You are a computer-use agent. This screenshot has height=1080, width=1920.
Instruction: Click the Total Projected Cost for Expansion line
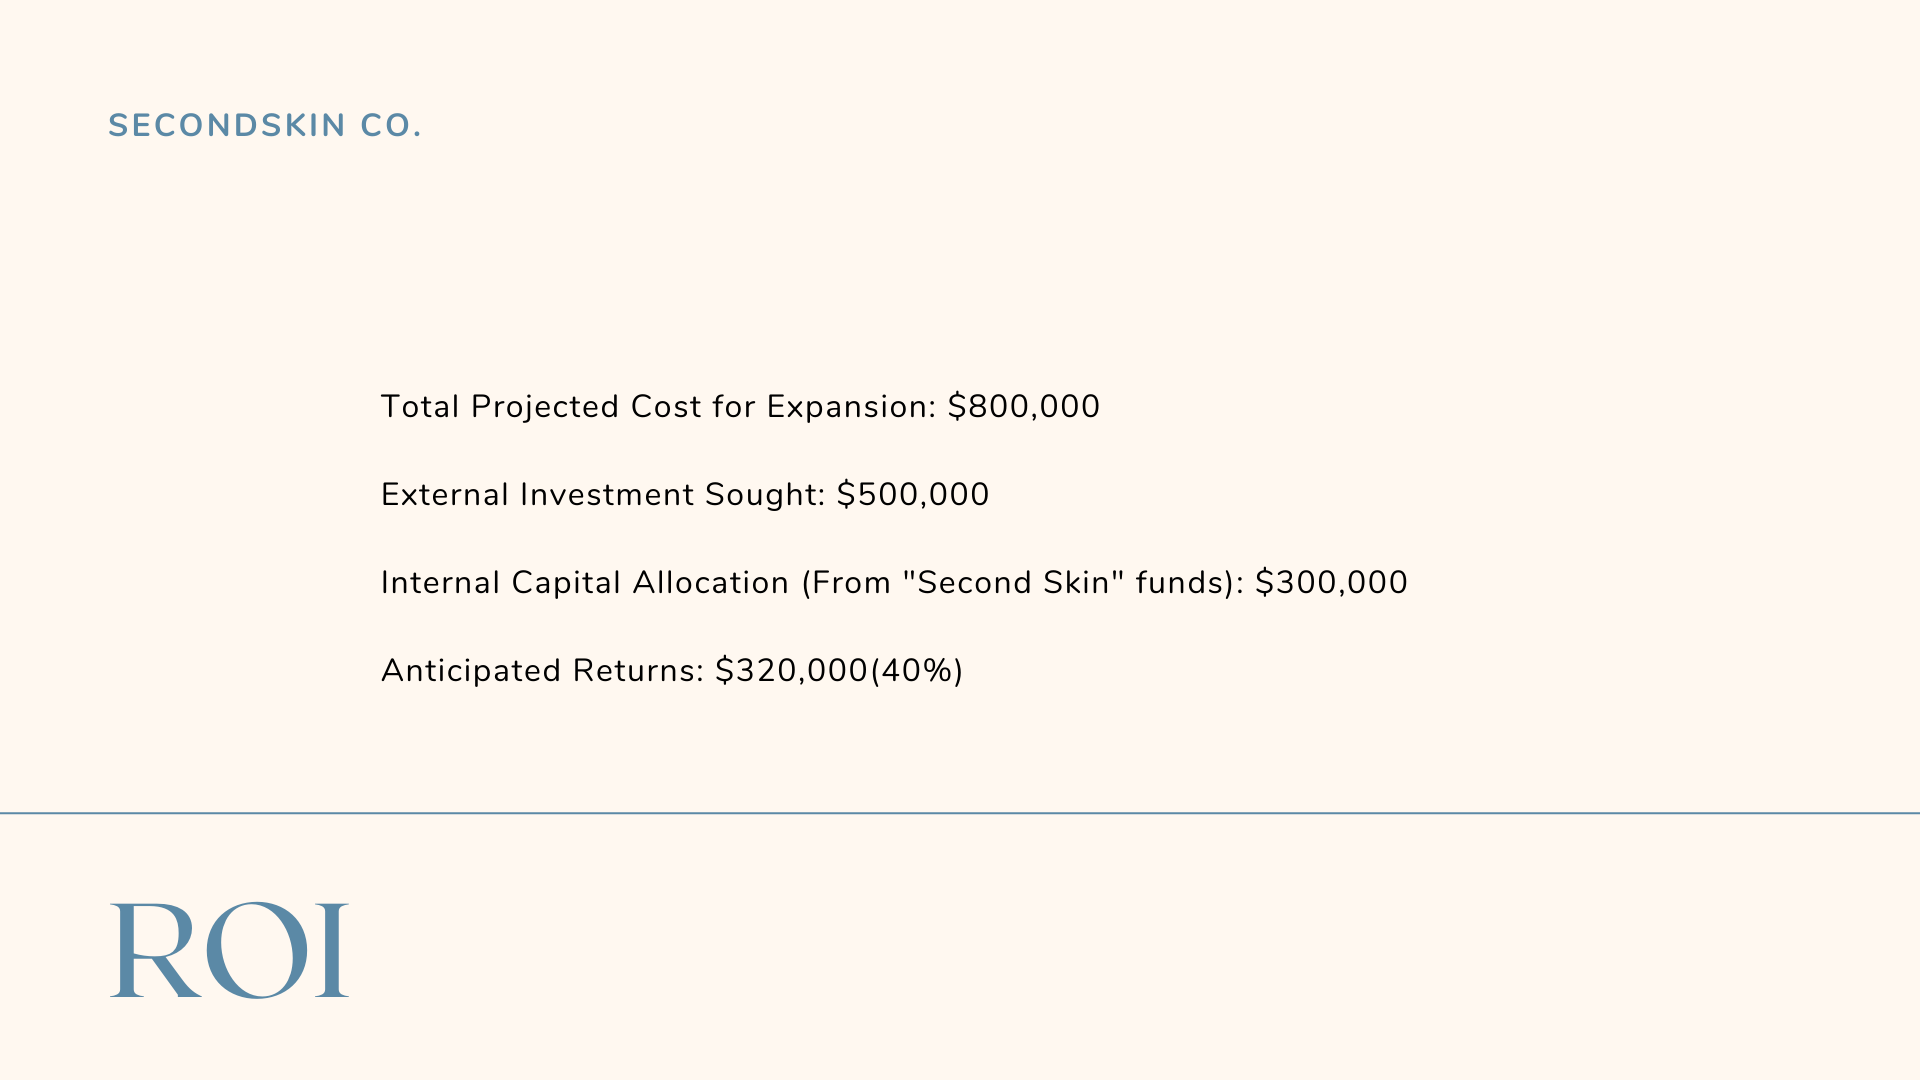pyautogui.click(x=740, y=407)
